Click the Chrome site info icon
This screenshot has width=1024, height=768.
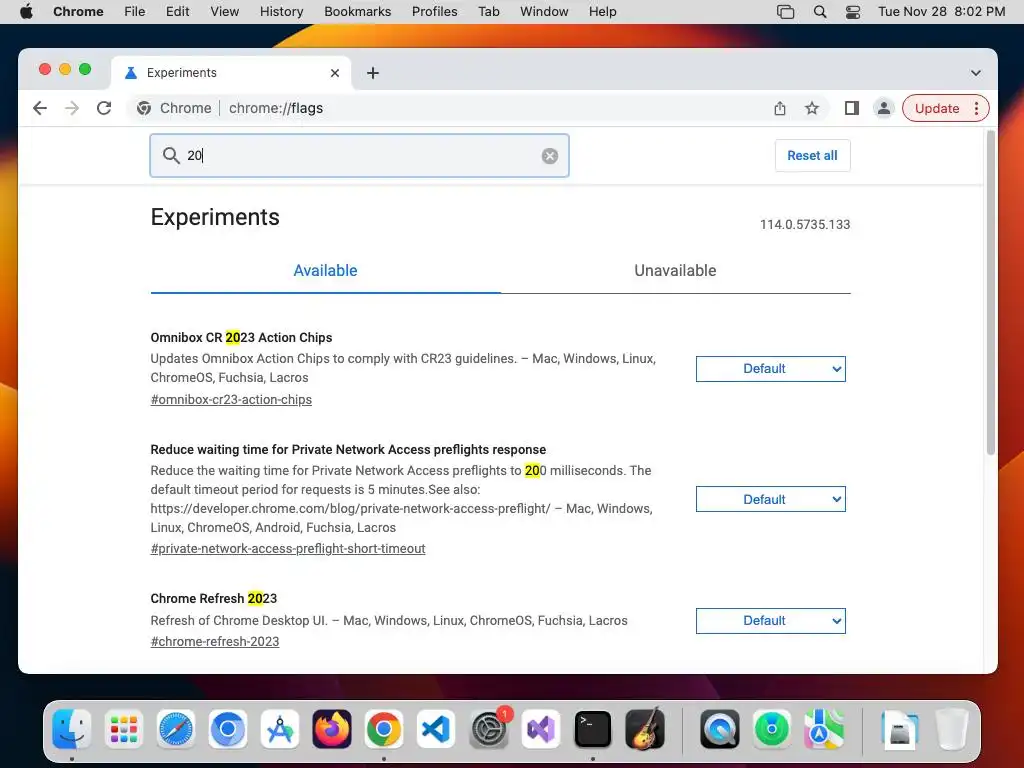pyautogui.click(x=144, y=108)
